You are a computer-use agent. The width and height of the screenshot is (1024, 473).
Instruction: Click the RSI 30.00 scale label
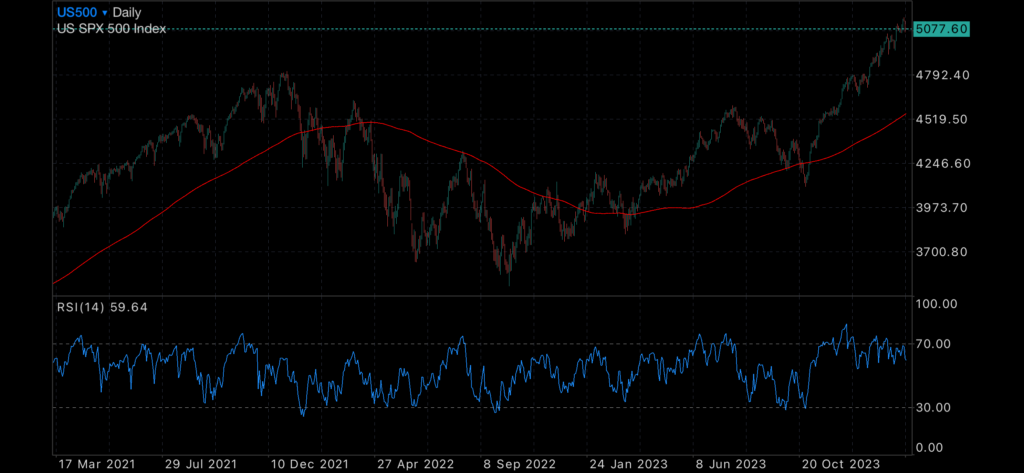(x=934, y=408)
